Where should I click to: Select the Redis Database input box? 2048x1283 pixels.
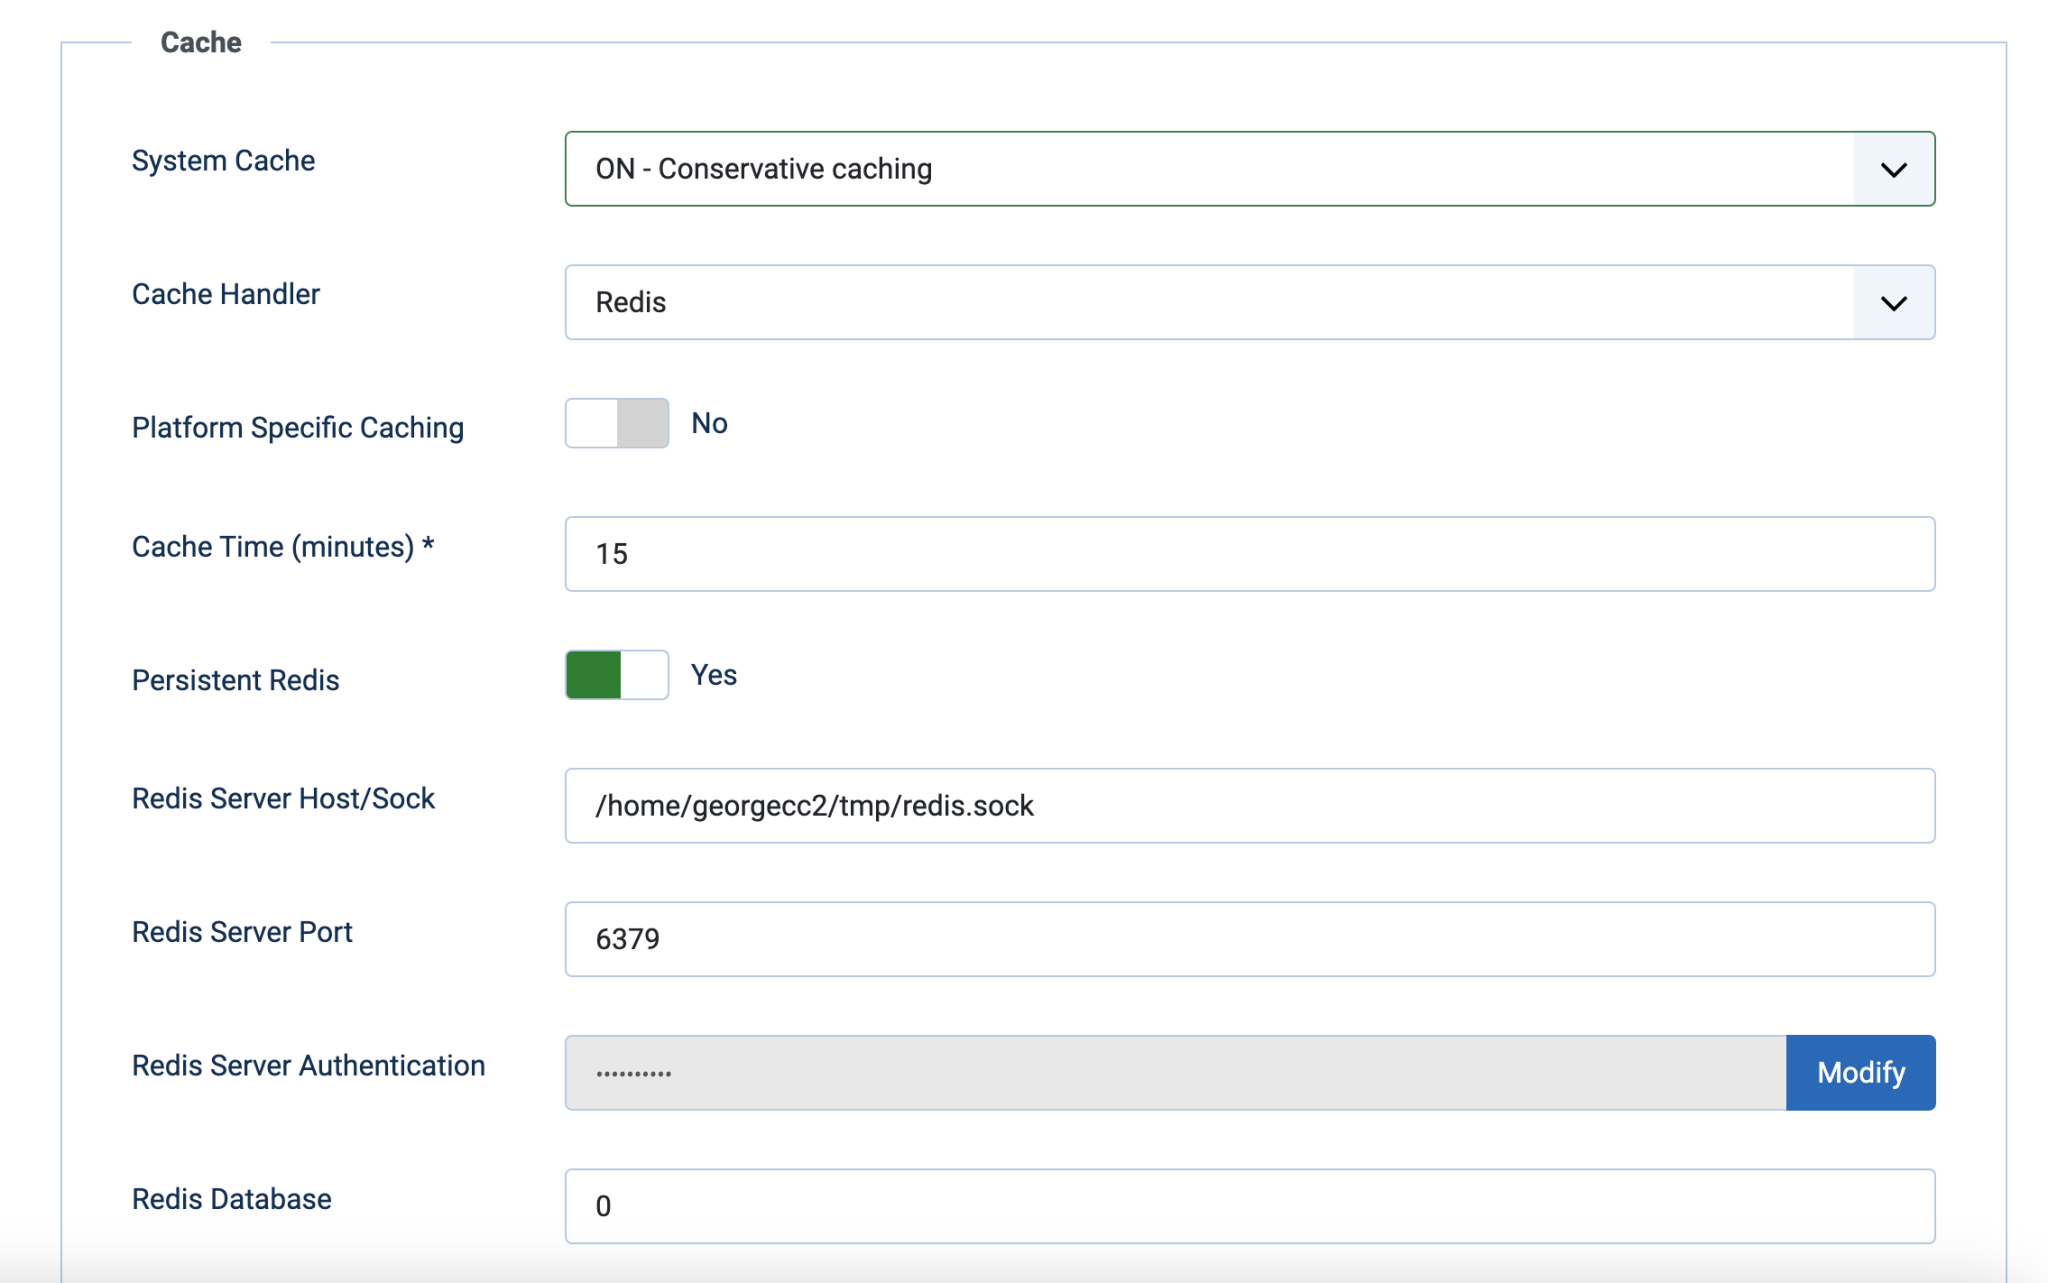1249,1206
